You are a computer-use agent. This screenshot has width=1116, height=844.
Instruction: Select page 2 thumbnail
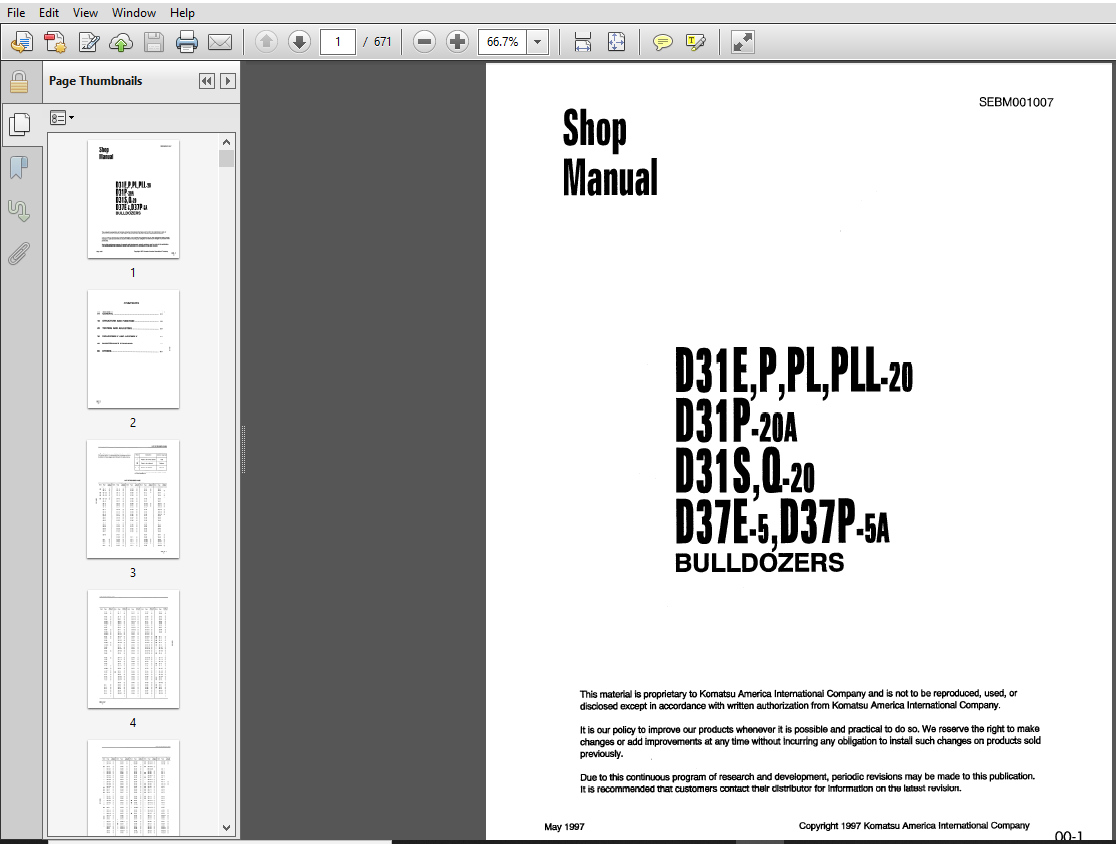point(133,349)
